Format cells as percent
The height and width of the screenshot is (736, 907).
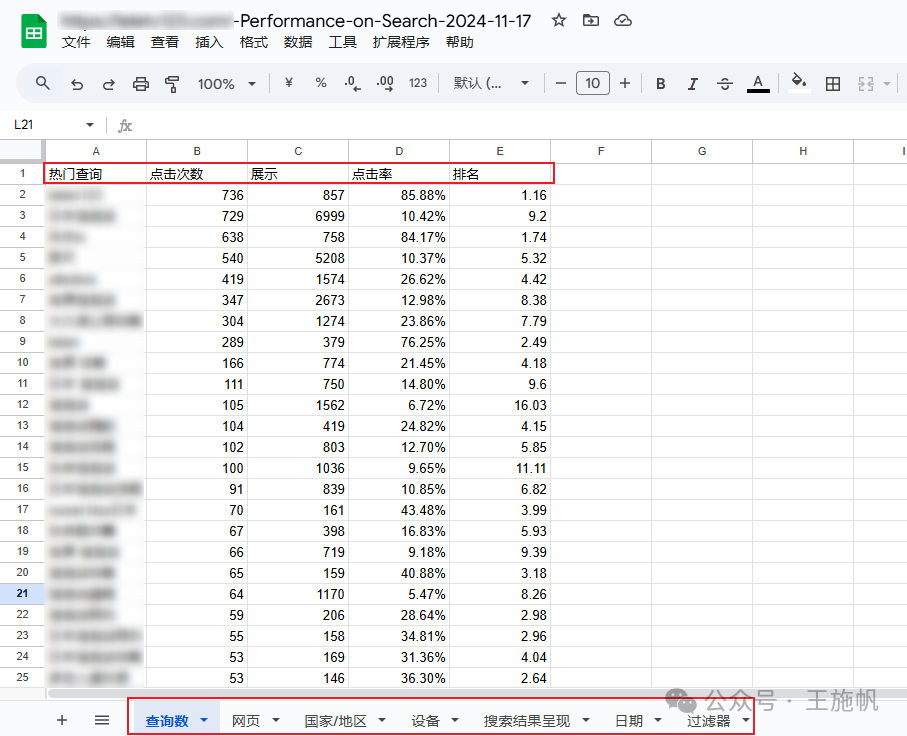(x=320, y=83)
